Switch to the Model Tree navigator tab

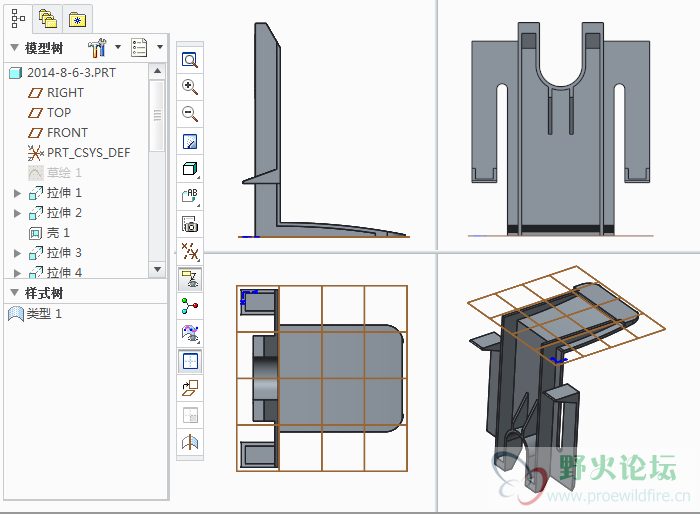pyautogui.click(x=18, y=19)
